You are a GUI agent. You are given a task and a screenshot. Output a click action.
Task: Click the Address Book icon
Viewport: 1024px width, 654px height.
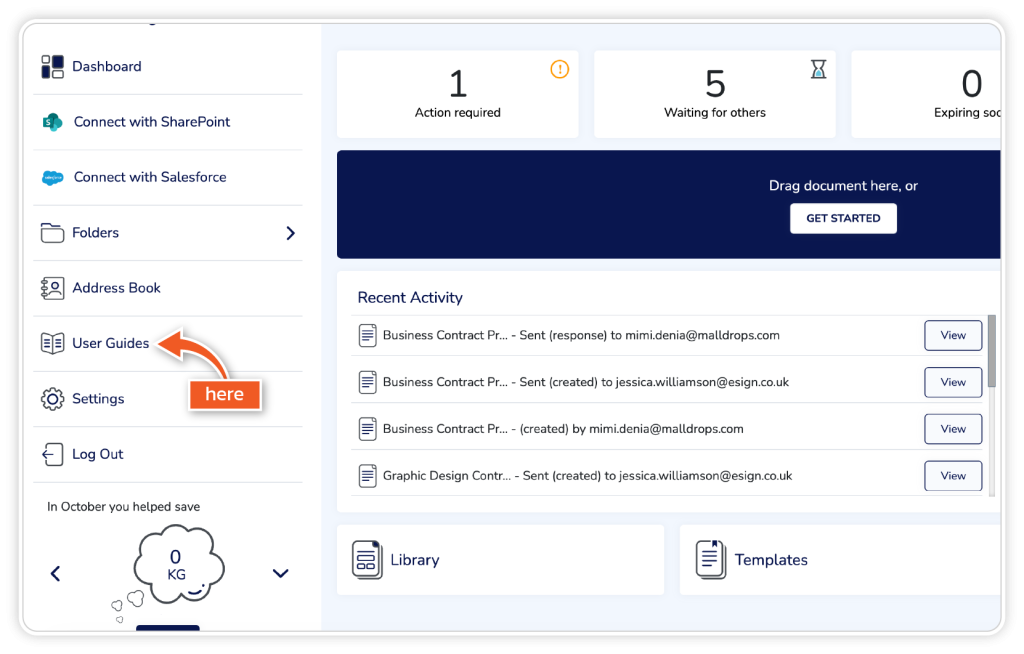coord(52,288)
